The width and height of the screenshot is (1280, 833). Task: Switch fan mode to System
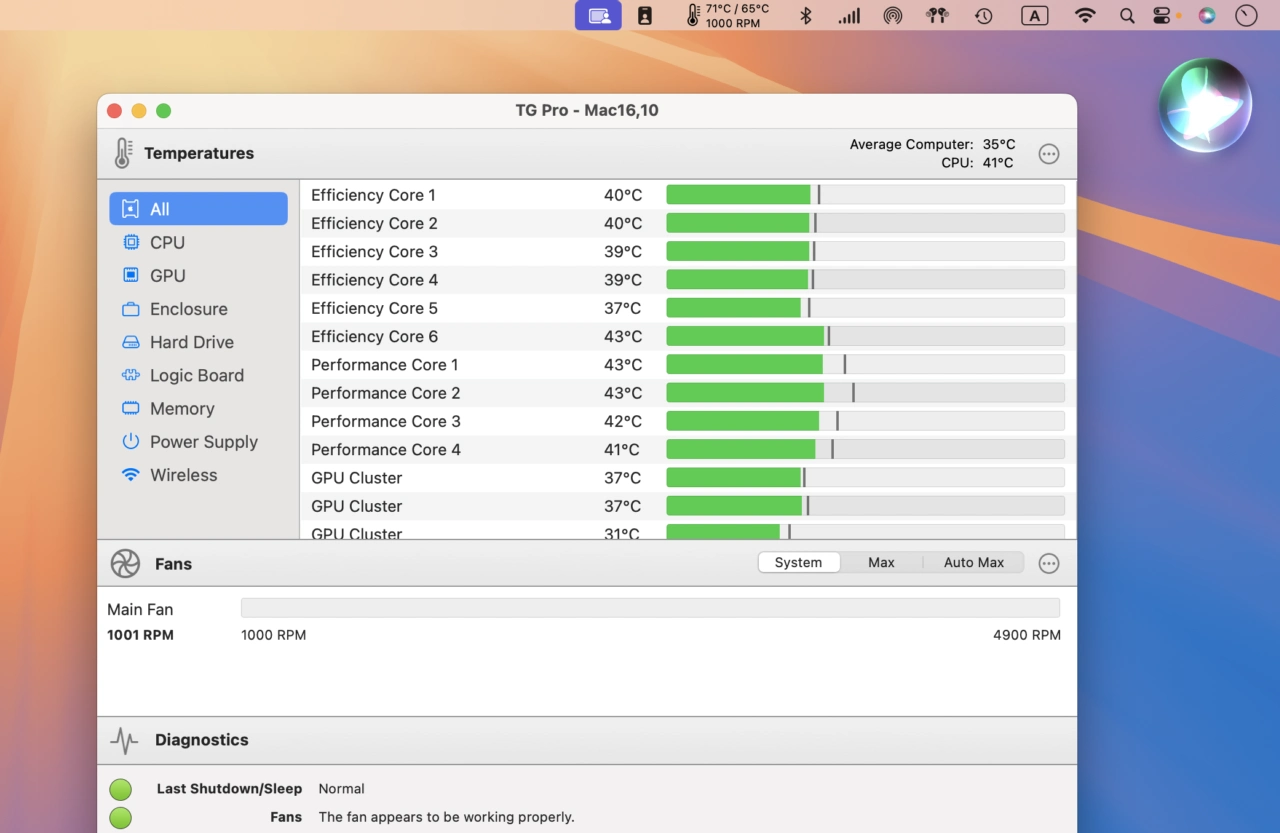798,562
